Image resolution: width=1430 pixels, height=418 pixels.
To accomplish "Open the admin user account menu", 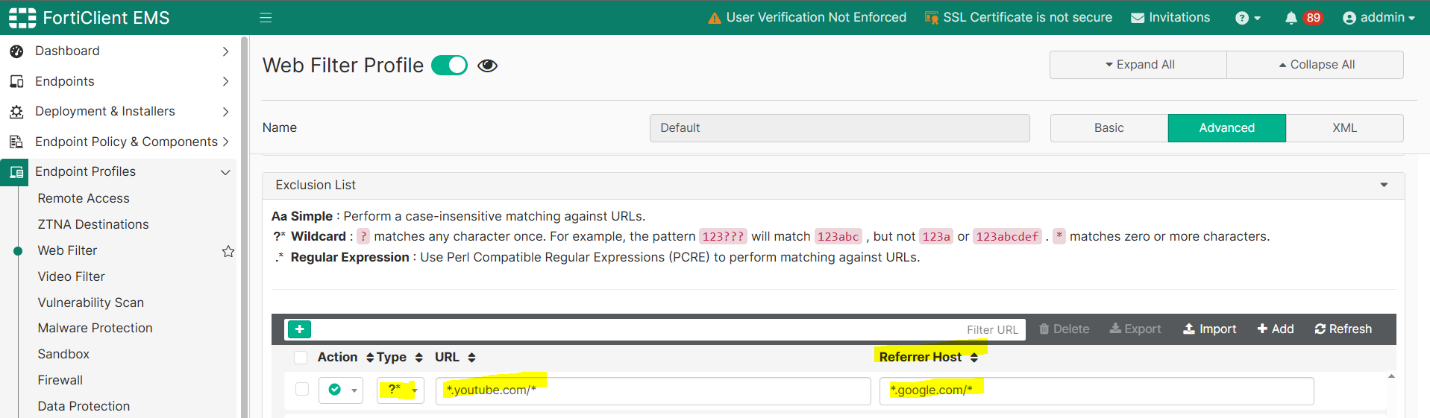I will (x=1378, y=18).
